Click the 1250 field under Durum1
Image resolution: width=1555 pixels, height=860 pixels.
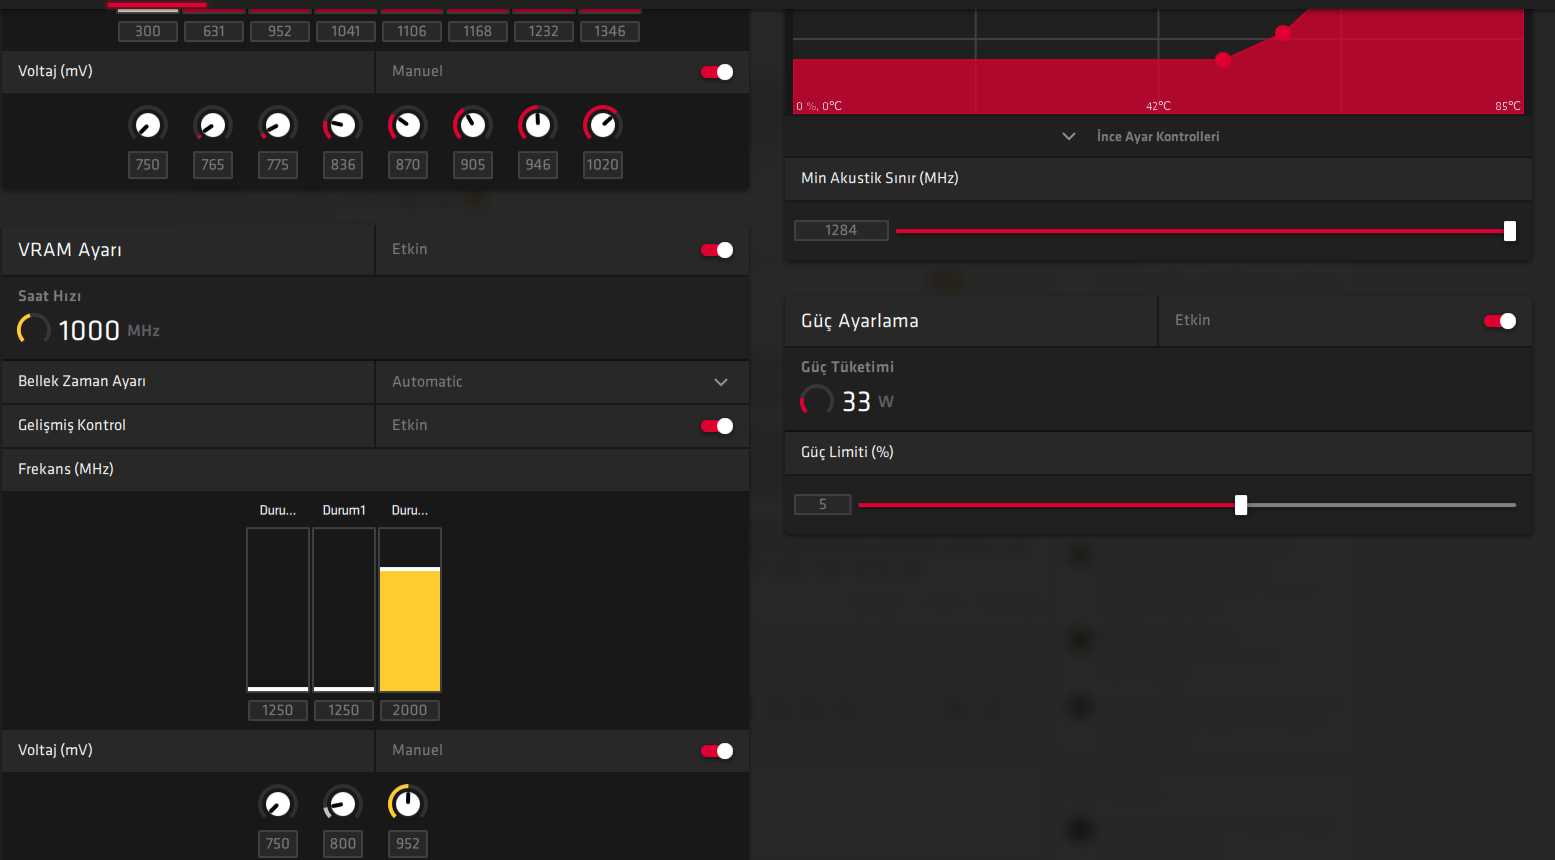tap(344, 710)
